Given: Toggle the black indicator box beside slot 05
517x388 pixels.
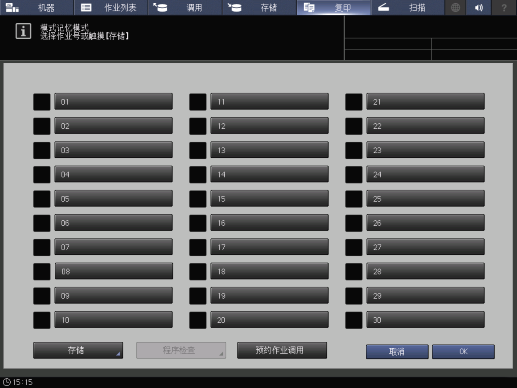Looking at the screenshot, I should coord(42,199).
